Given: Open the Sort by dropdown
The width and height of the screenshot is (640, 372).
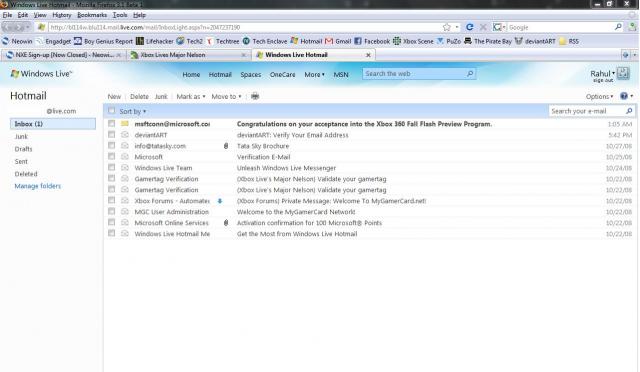Looking at the screenshot, I should pyautogui.click(x=133, y=111).
